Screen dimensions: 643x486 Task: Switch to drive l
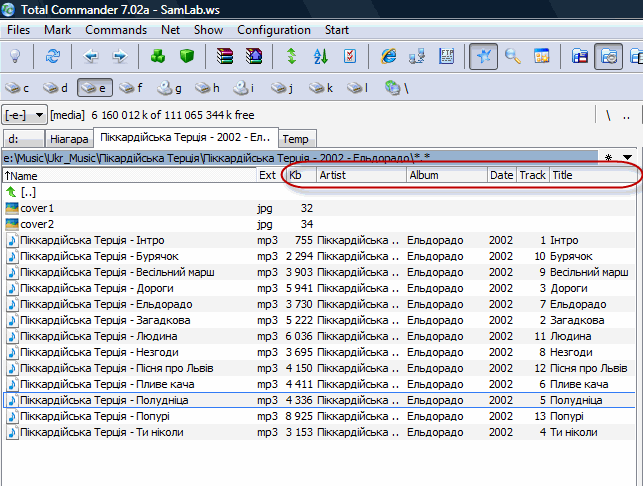coord(358,88)
